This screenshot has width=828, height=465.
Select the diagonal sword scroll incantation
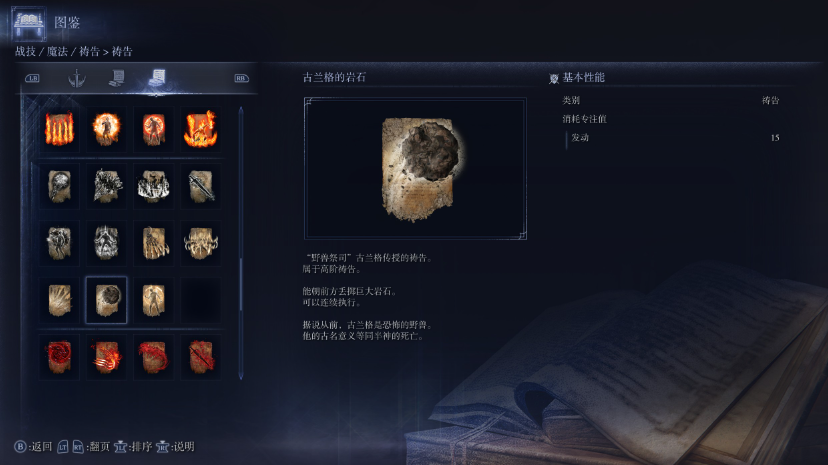click(x=200, y=186)
